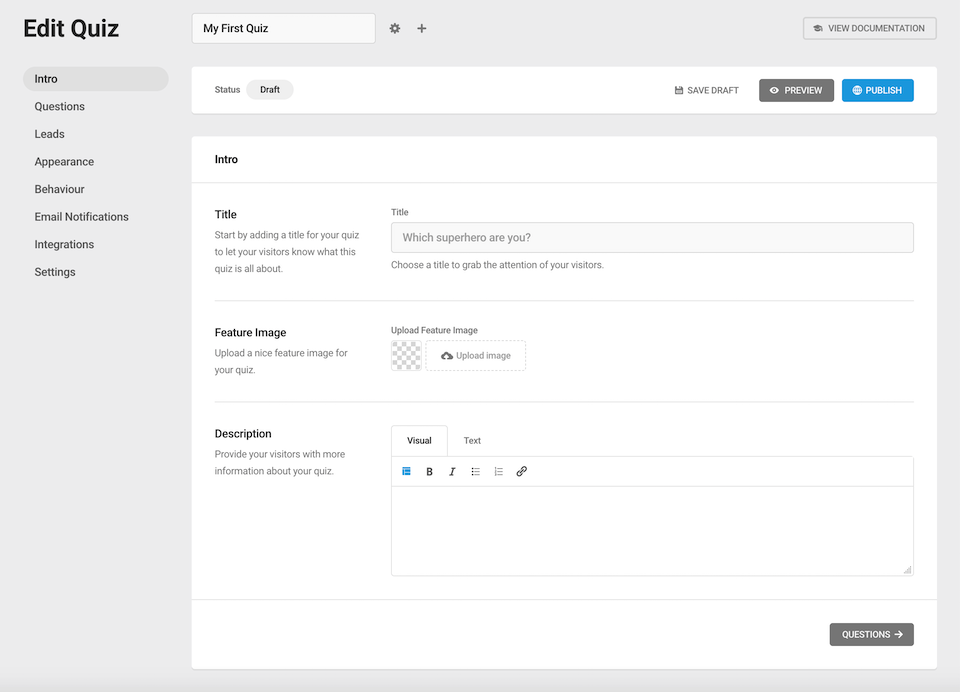
Task: Click the Title input field
Action: tap(652, 238)
